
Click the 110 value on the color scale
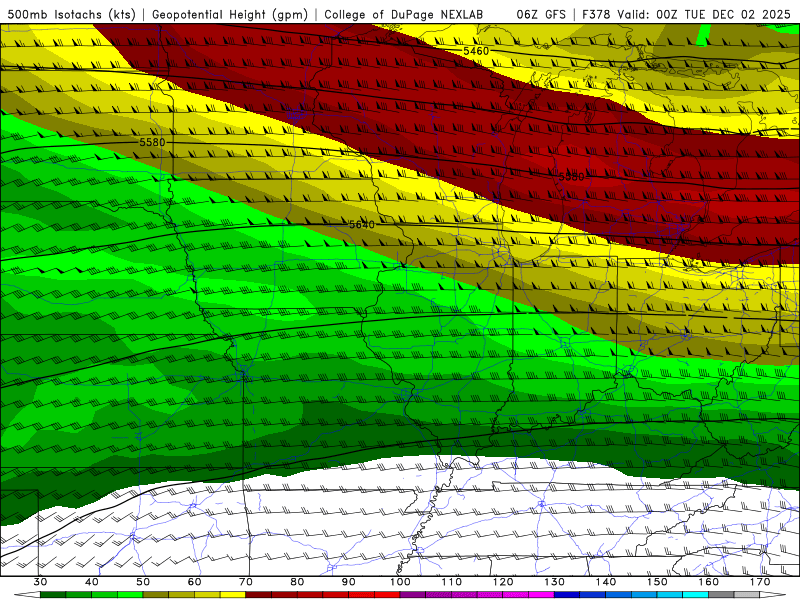pyautogui.click(x=452, y=582)
